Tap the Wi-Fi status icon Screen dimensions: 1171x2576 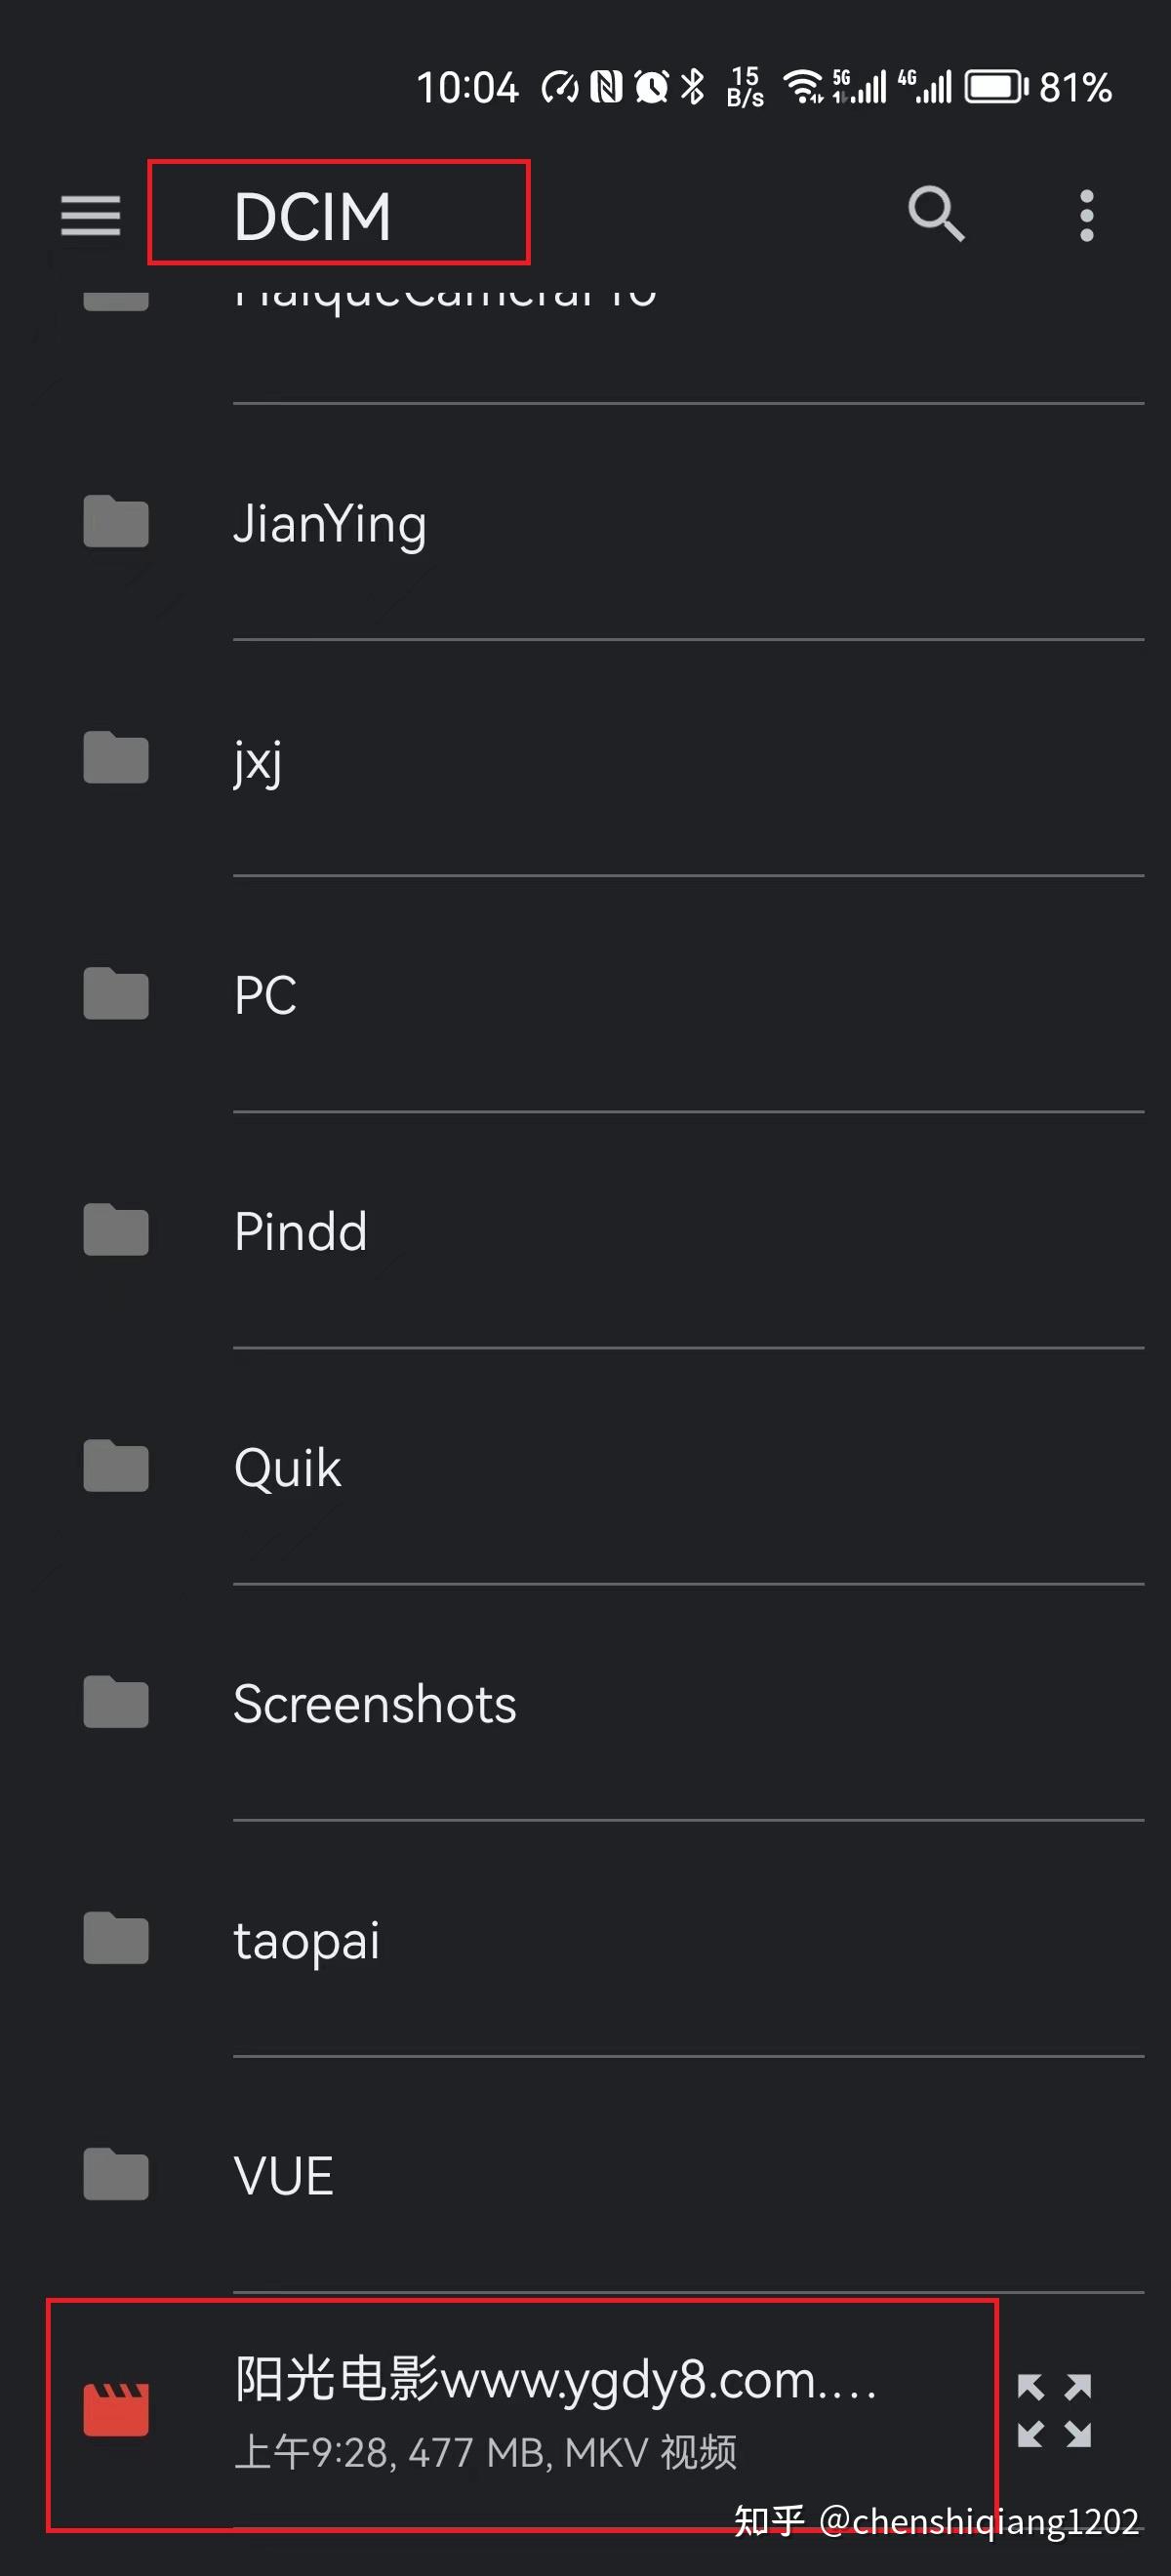click(802, 87)
